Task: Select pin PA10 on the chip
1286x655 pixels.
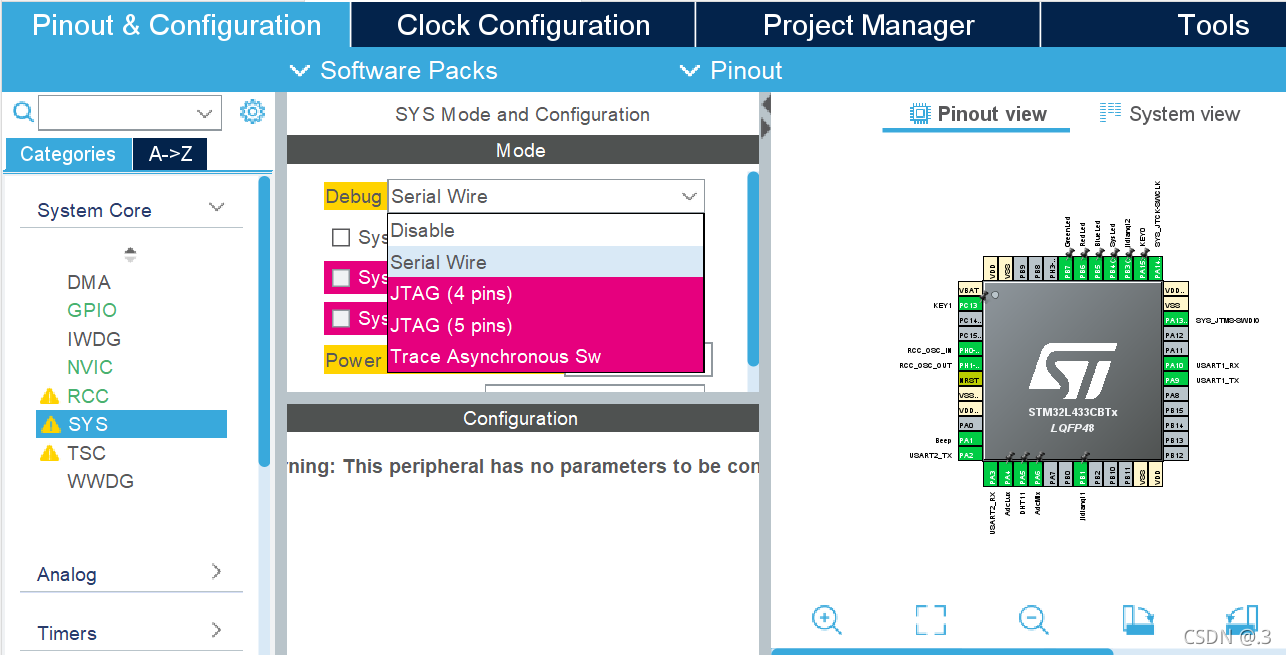Action: [x=1175, y=365]
